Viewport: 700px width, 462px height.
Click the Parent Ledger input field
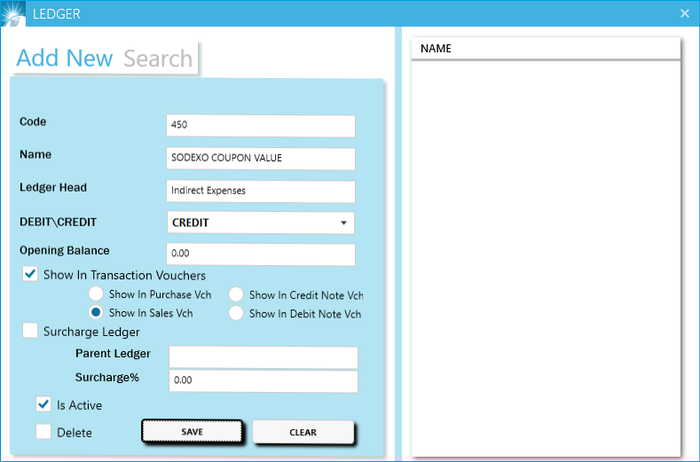tap(263, 358)
